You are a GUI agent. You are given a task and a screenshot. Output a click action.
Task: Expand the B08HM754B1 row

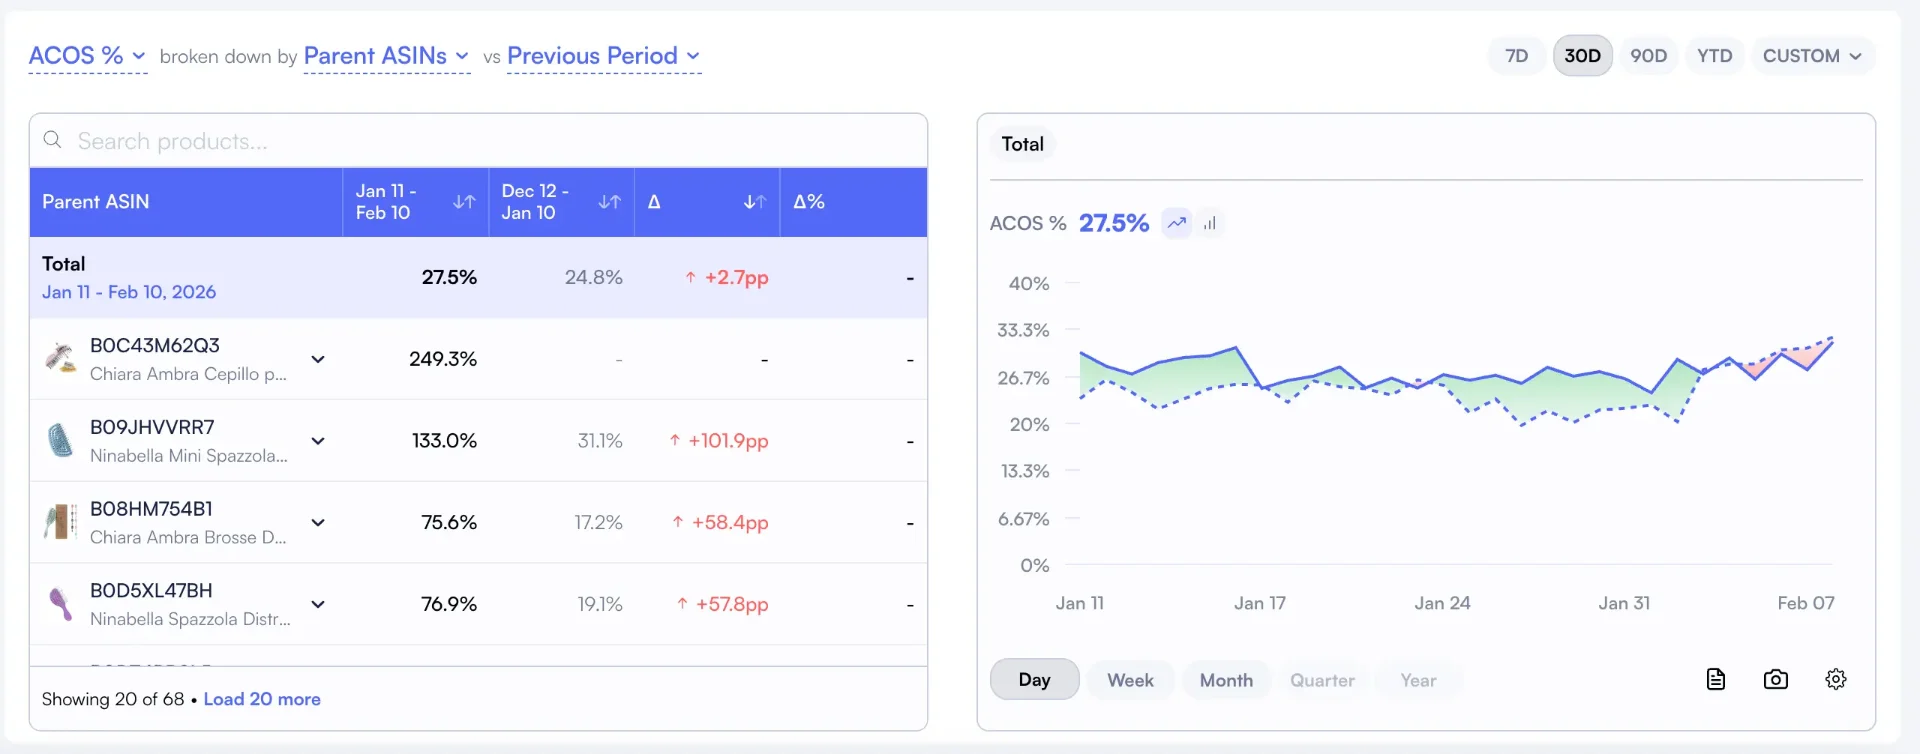318,523
